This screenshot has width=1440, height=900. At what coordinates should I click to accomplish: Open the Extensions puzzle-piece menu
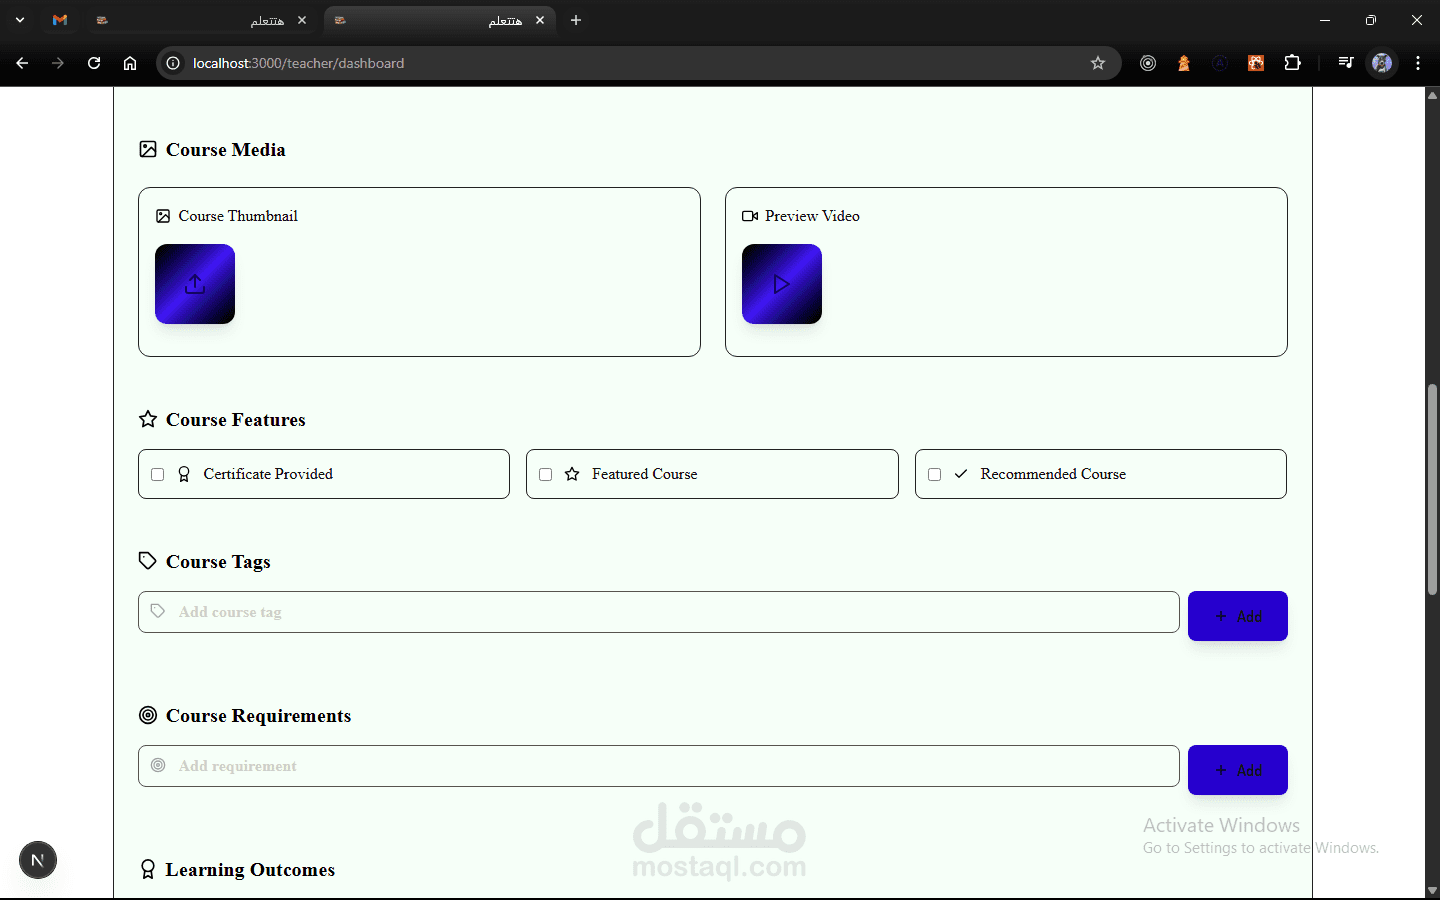click(1292, 63)
